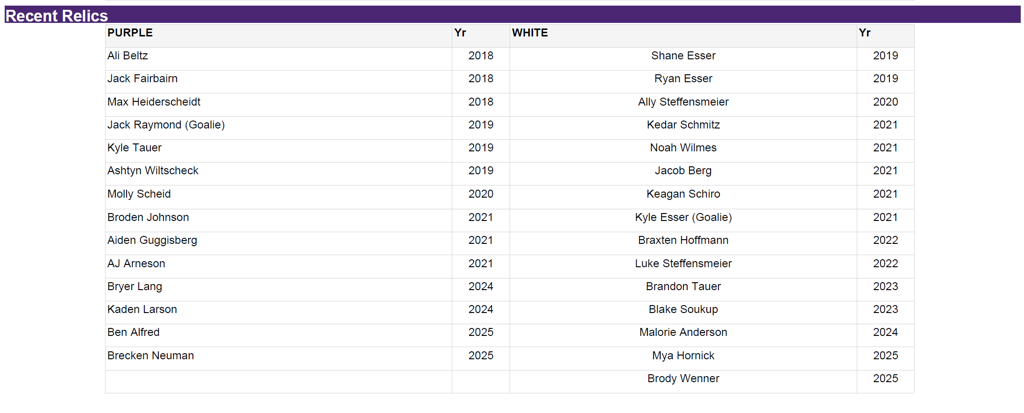Click the Ally Steffensmeier cell
Viewport: 1024px width, 413px height.
tap(683, 102)
